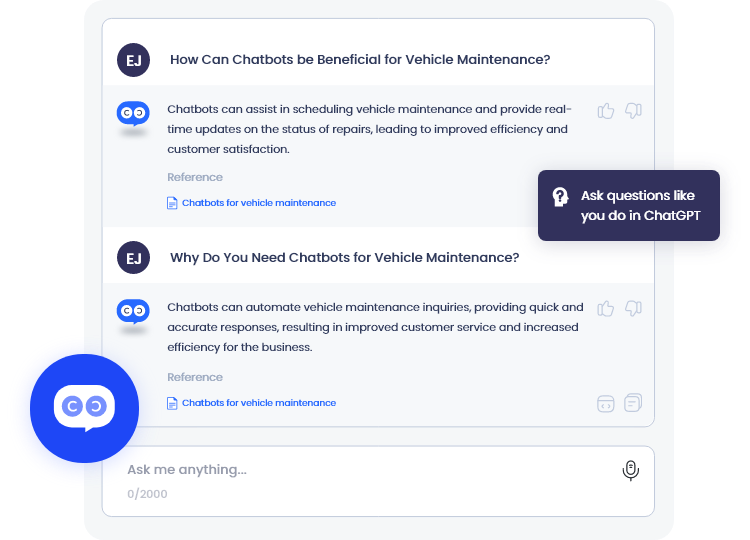Click thumbs up on the first chatbot answer
The width and height of the screenshot is (750, 540).
606,110
